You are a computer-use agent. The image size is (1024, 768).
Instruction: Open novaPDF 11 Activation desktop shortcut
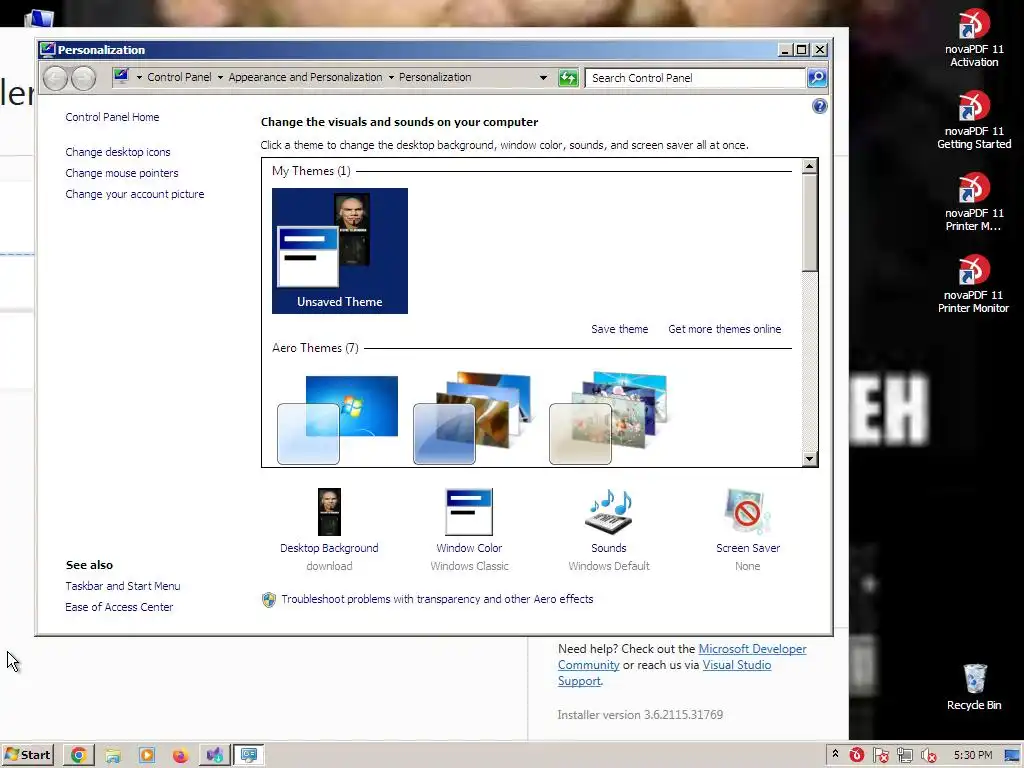point(974,39)
